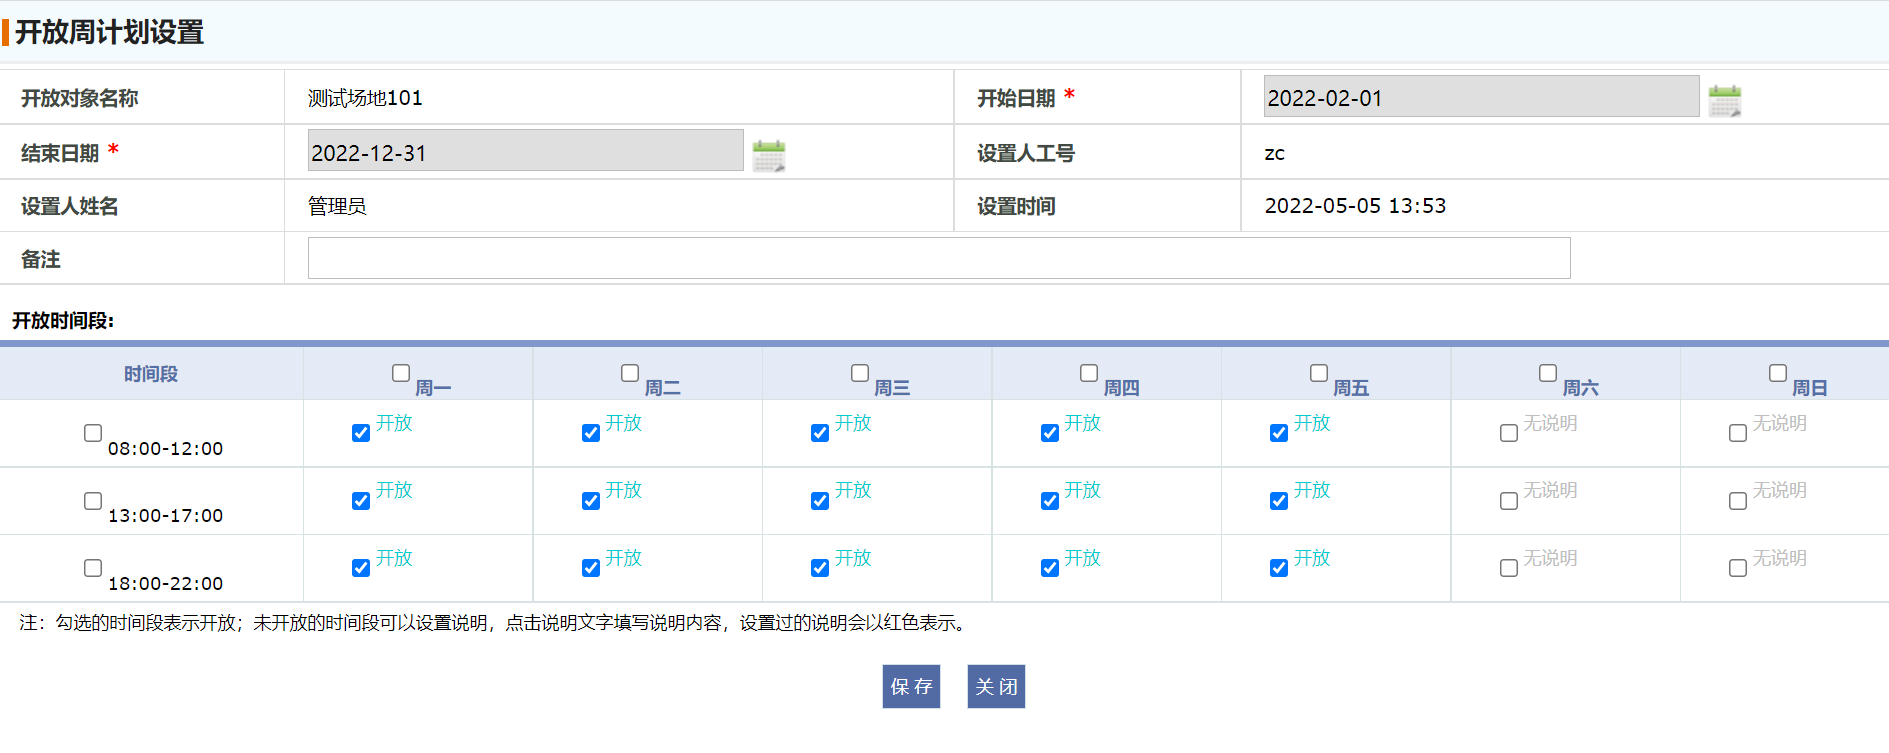1889x753 pixels.
Task: Click the start date field 2022-02-01
Action: point(1480,97)
